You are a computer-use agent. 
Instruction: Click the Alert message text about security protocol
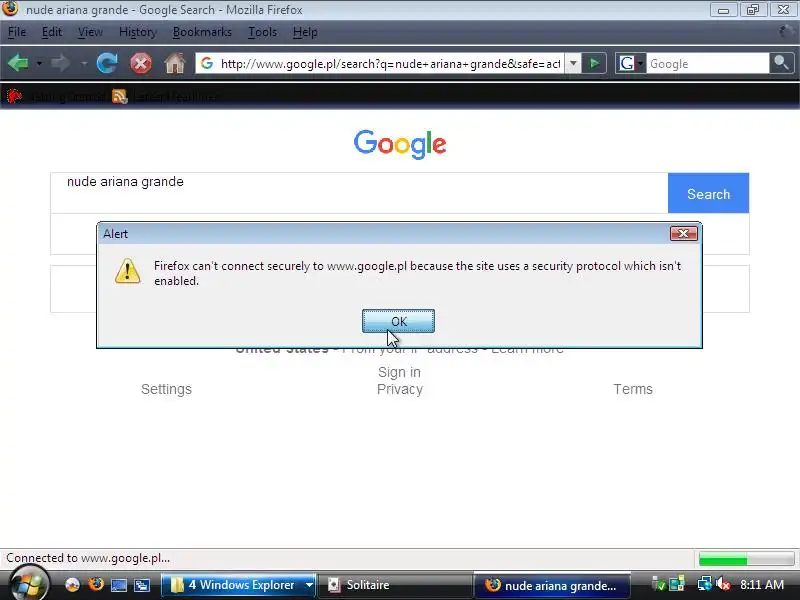click(x=417, y=273)
